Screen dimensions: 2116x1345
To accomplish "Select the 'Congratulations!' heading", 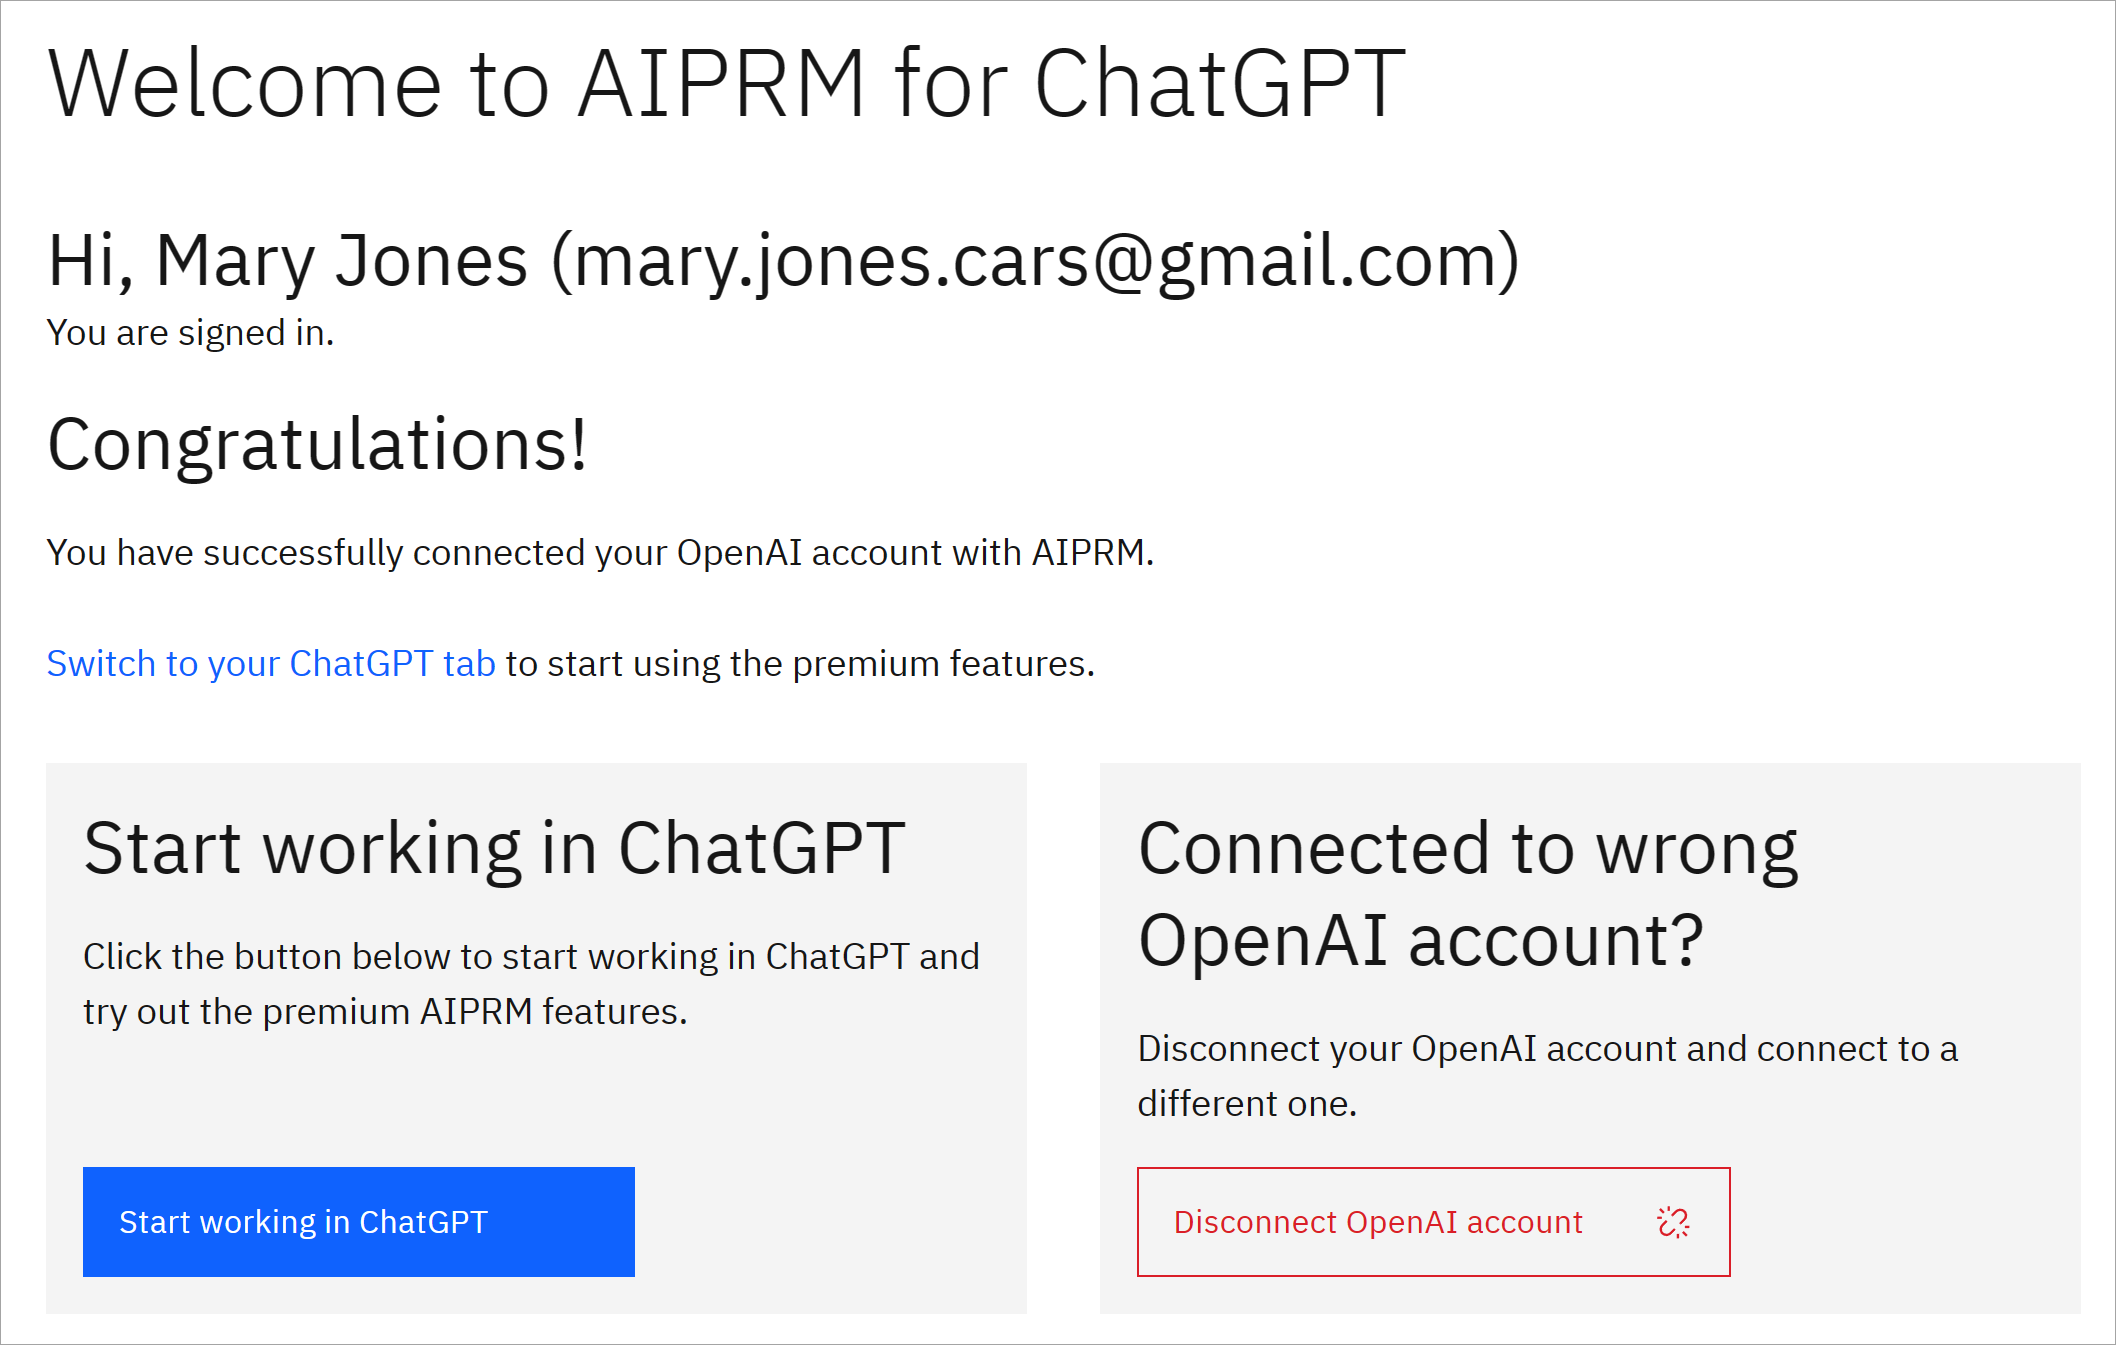I will (317, 445).
